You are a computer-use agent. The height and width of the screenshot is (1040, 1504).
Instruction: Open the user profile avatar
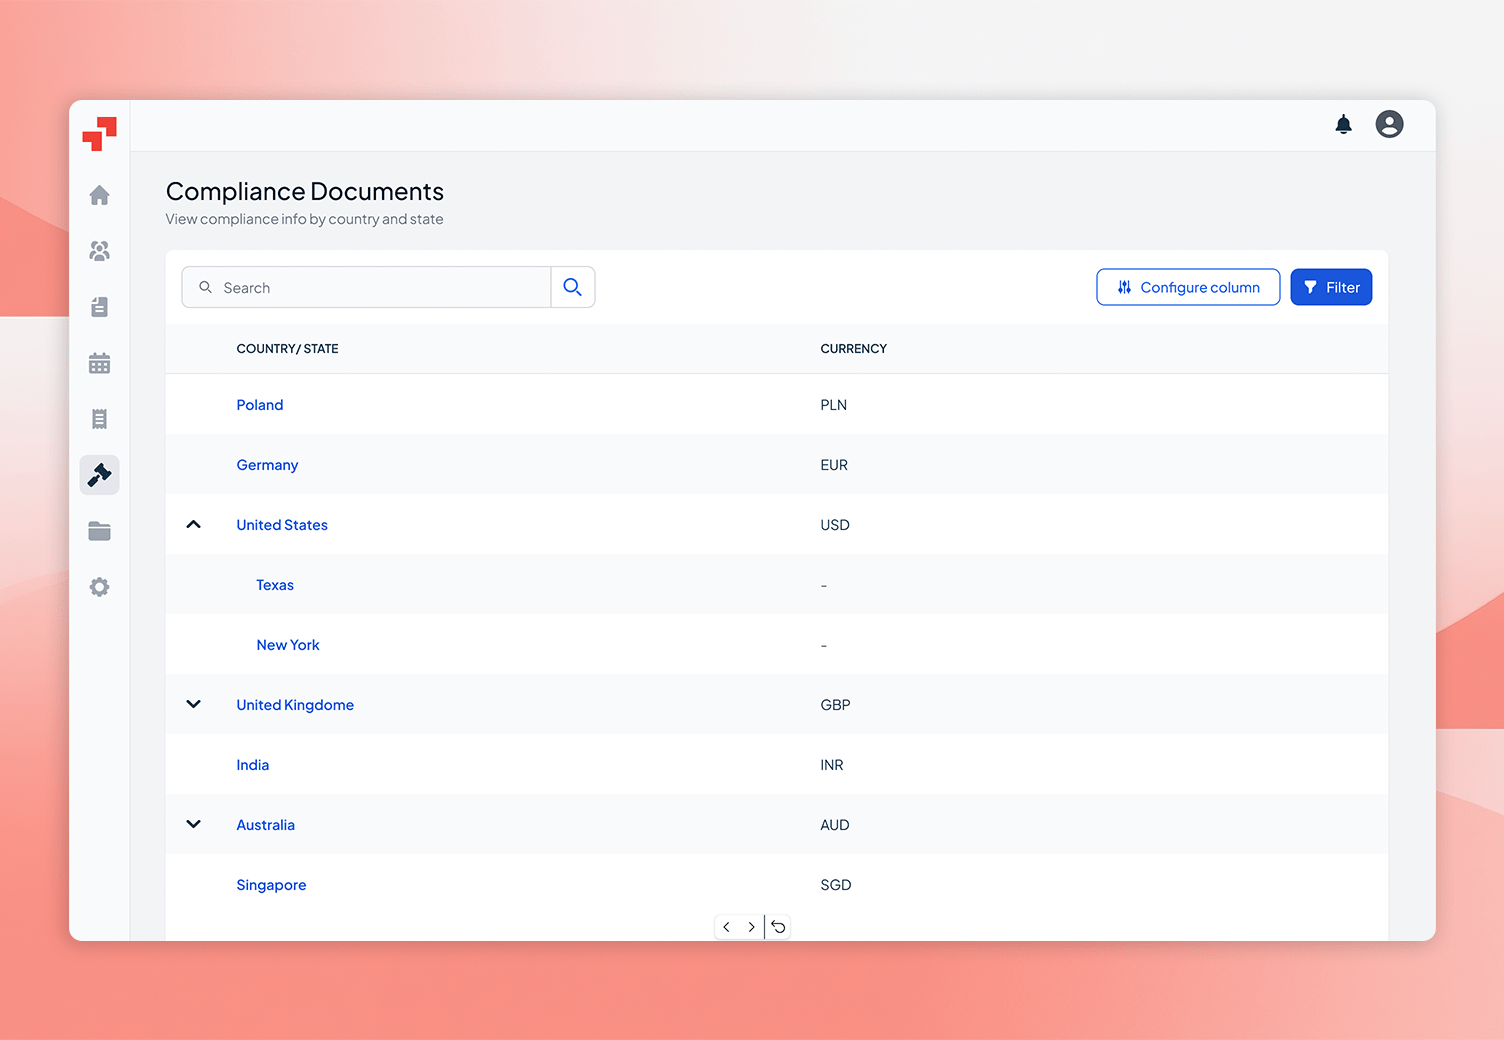click(x=1389, y=124)
